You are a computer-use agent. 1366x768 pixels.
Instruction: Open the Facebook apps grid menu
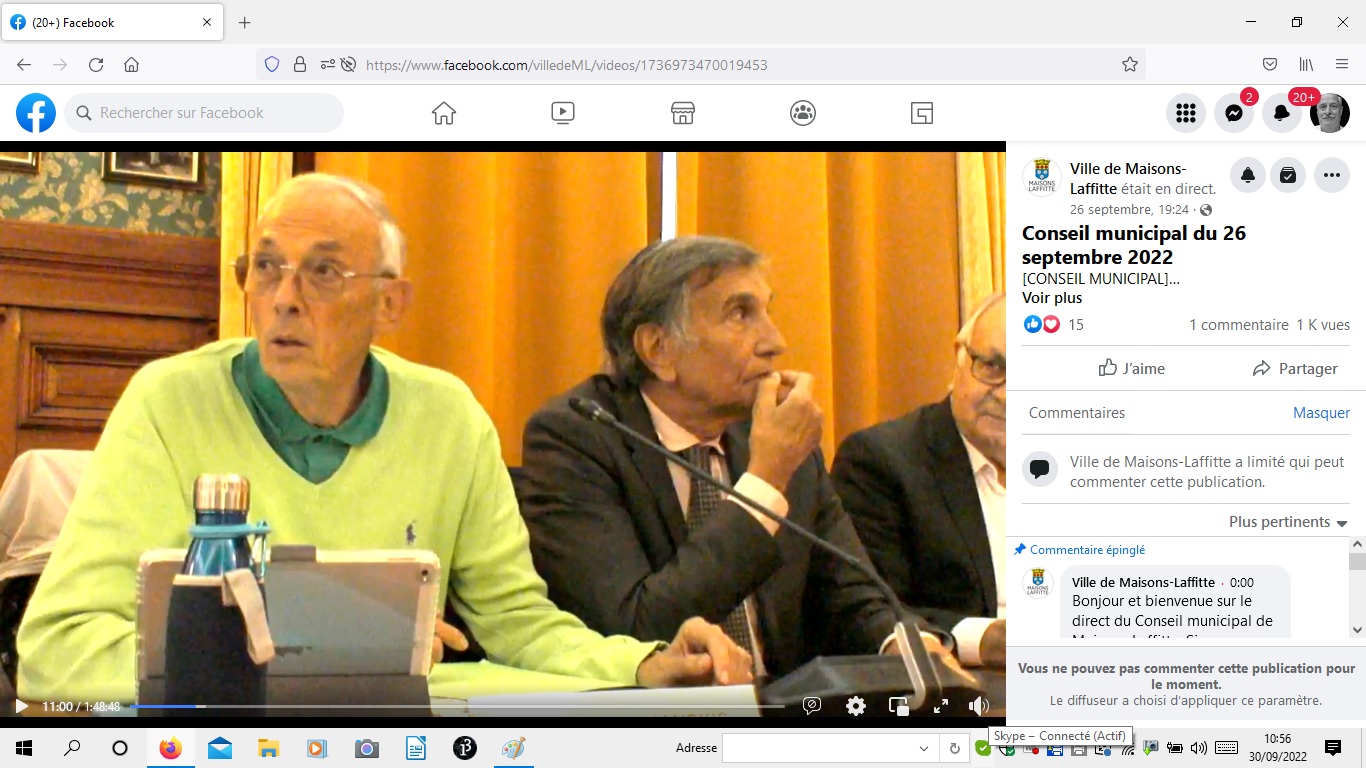pyautogui.click(x=1186, y=113)
